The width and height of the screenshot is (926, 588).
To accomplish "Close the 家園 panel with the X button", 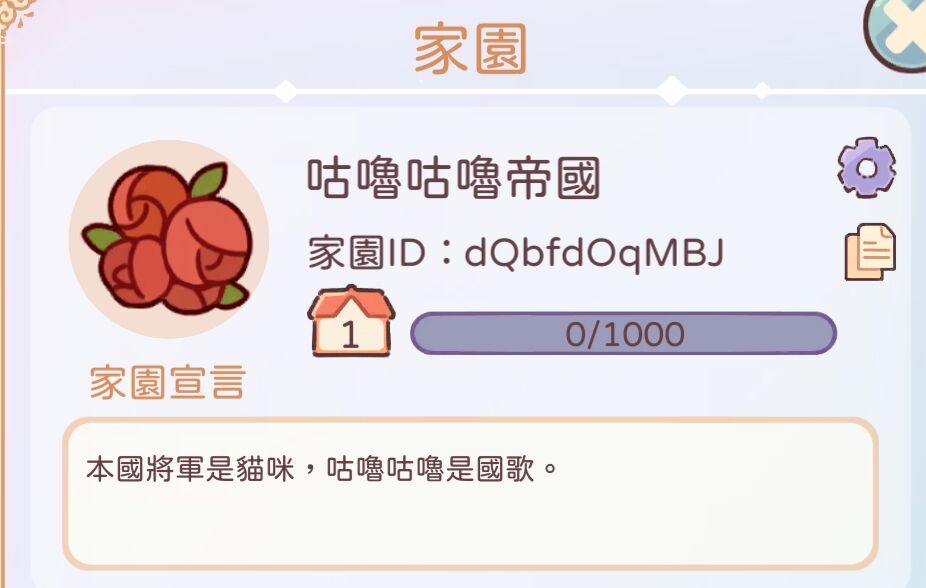I will tap(898, 30).
